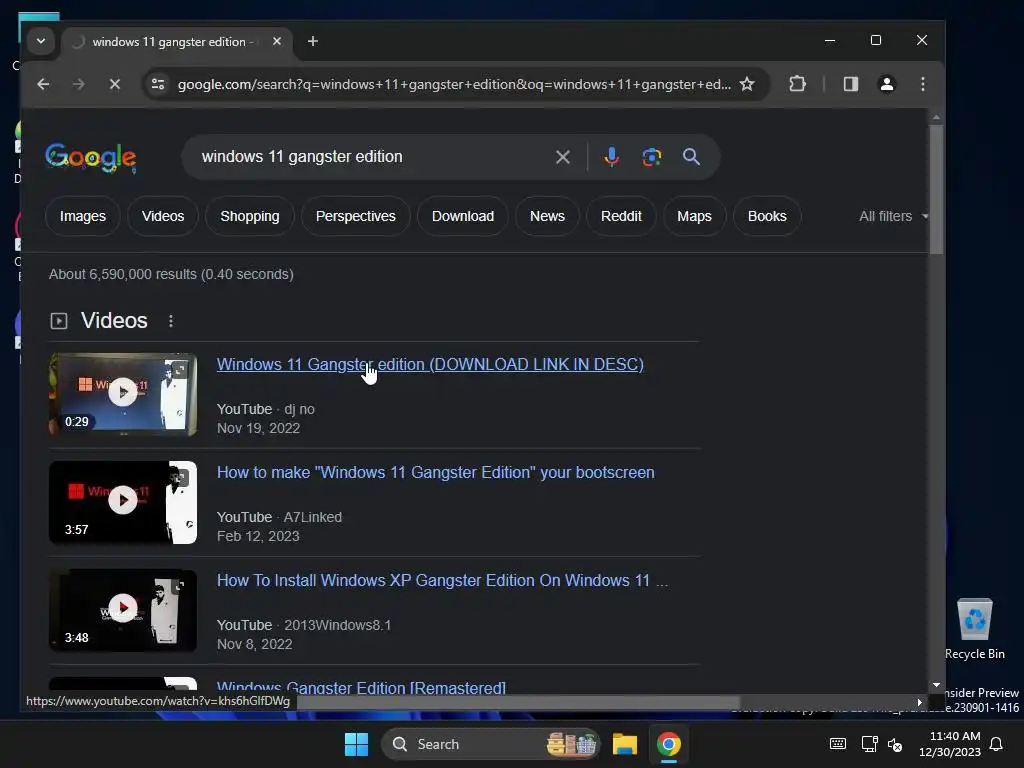Click the vertical page scrollbar thumb
1024x768 pixels.
pyautogui.click(x=936, y=189)
